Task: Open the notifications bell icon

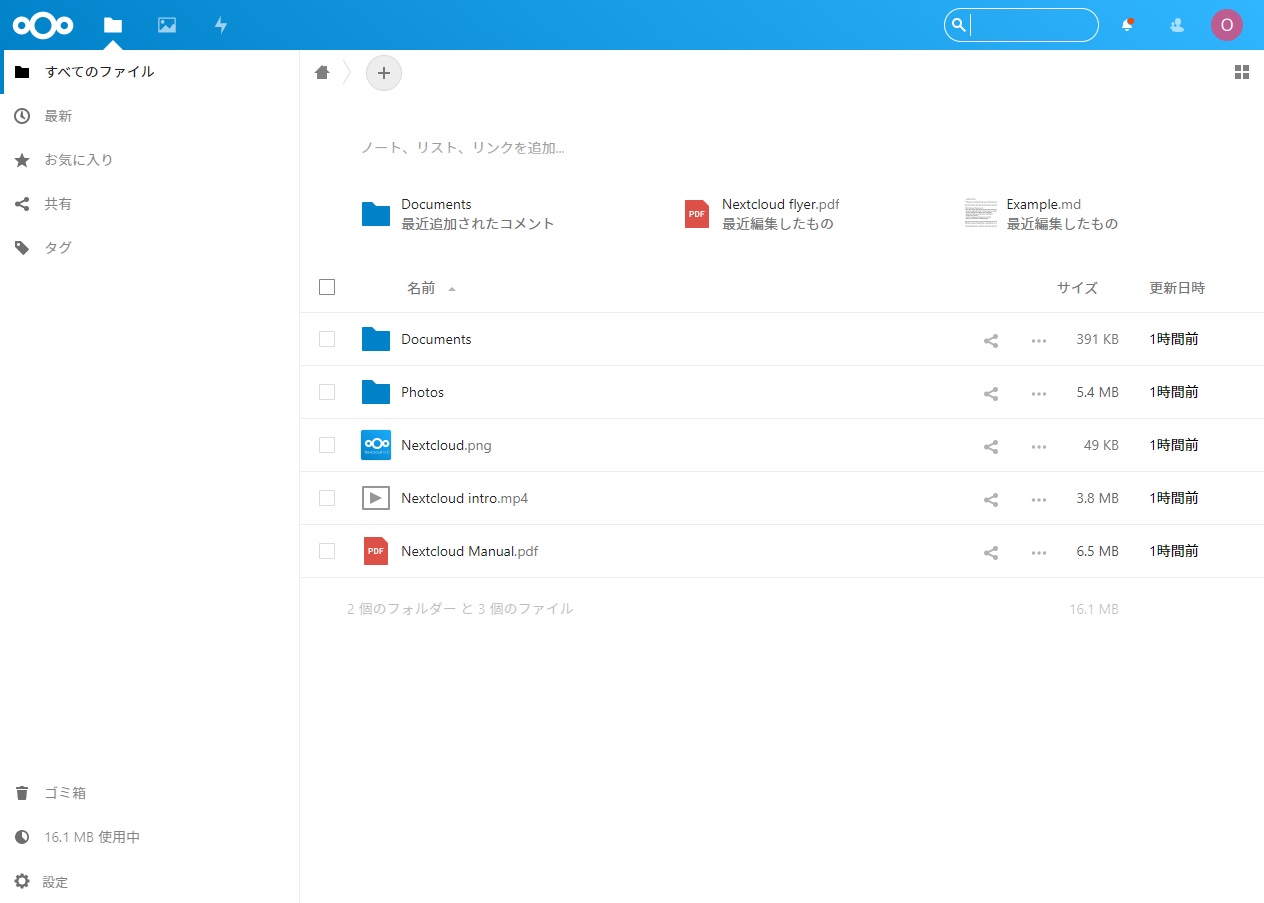Action: (1128, 25)
